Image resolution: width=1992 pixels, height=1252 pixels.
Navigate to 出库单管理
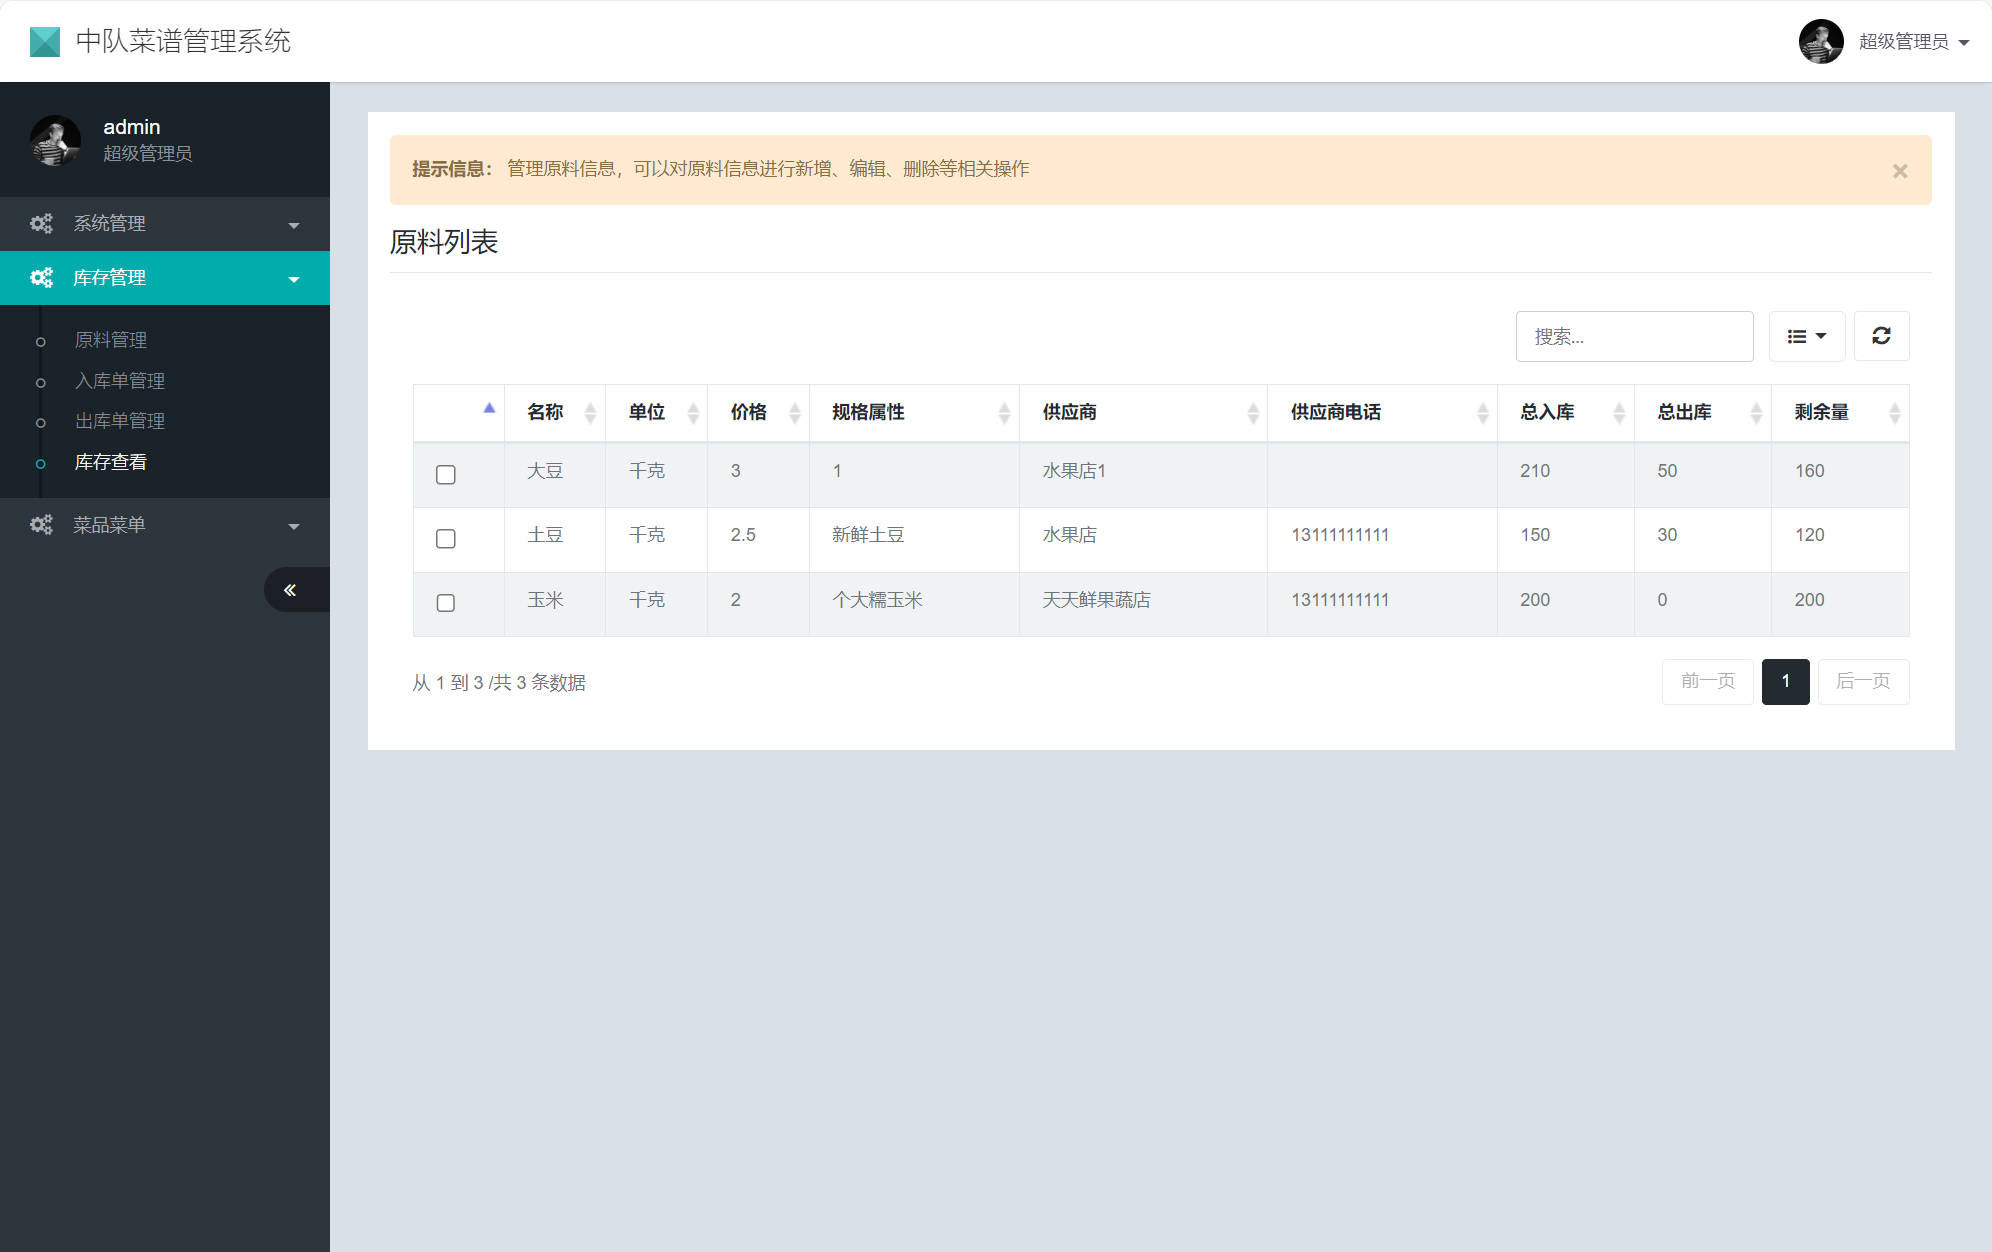tap(118, 421)
